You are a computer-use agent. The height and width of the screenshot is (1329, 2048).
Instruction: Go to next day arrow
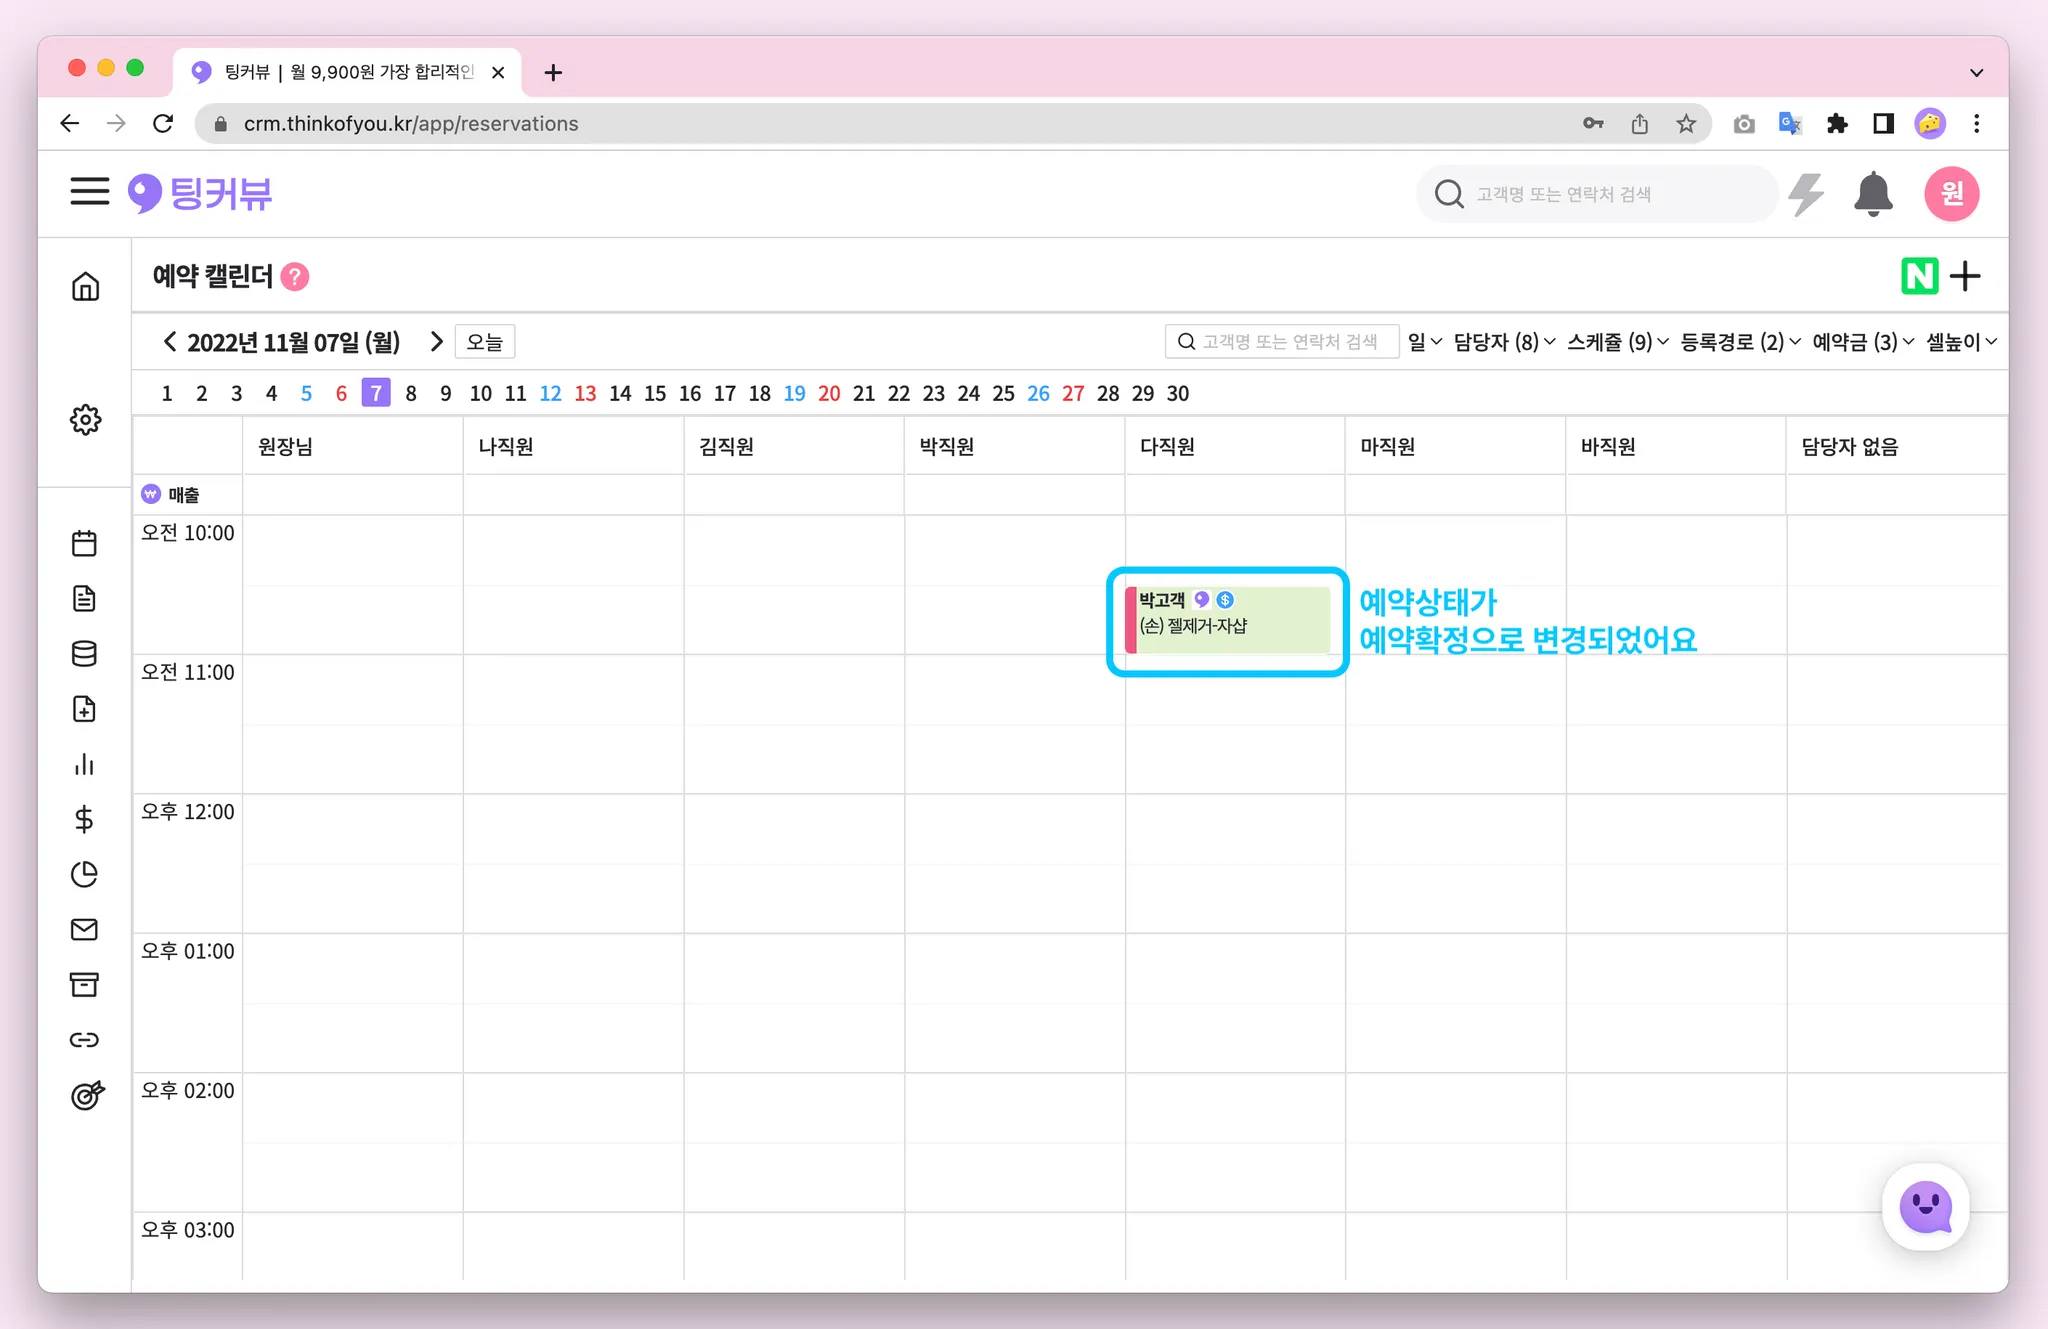pos(436,342)
